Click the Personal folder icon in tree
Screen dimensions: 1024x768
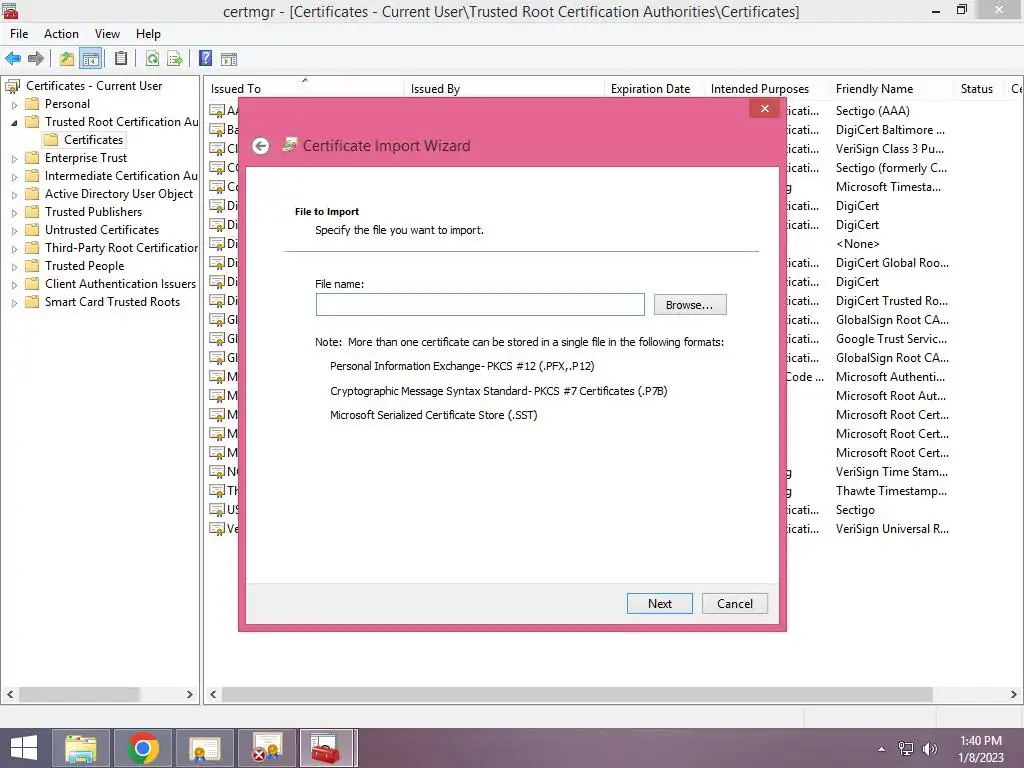32,104
